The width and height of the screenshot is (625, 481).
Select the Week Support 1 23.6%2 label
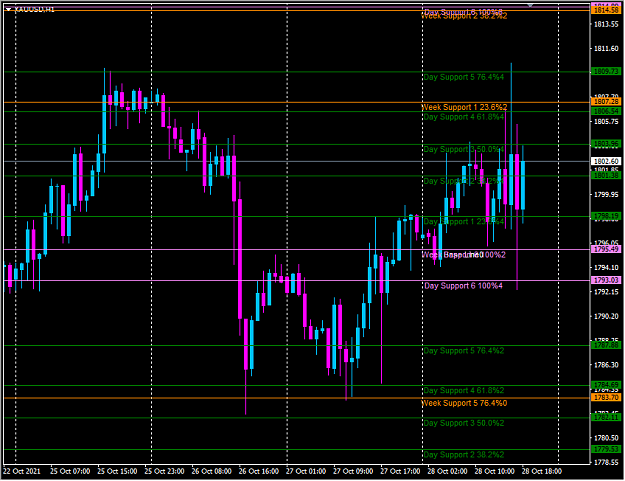click(x=464, y=107)
